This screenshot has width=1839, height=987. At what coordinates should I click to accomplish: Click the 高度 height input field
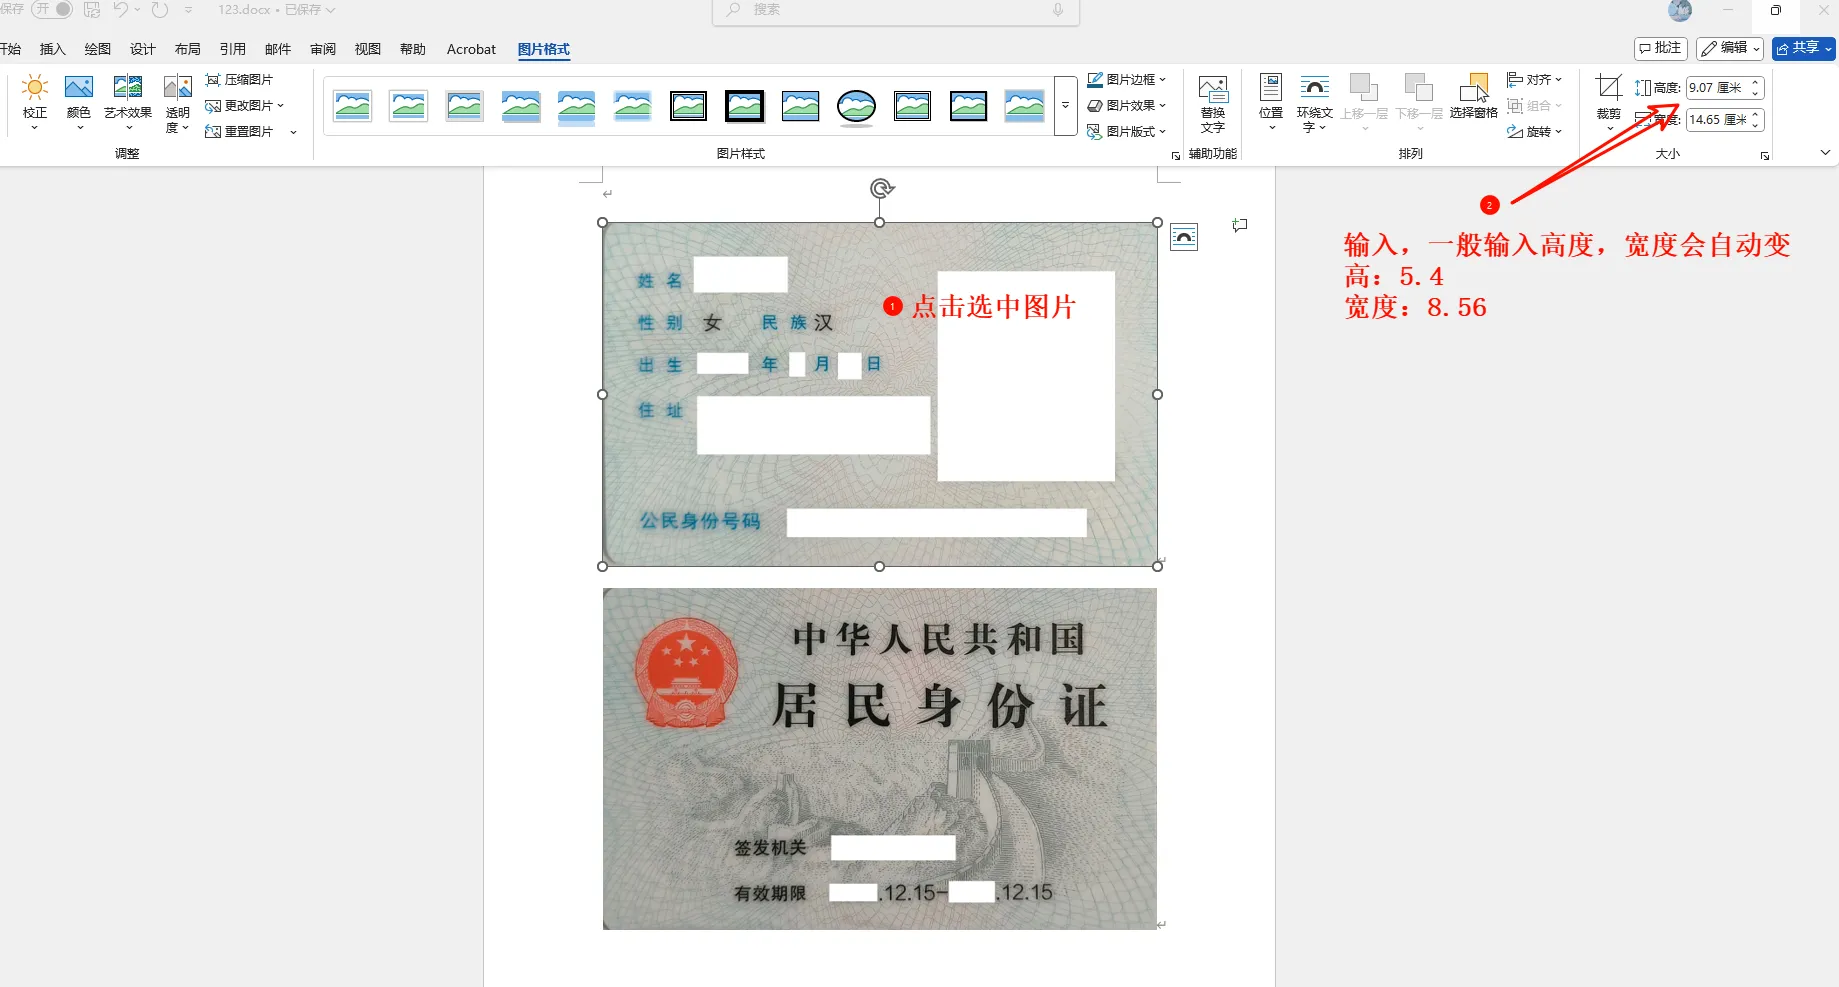[x=1714, y=88]
